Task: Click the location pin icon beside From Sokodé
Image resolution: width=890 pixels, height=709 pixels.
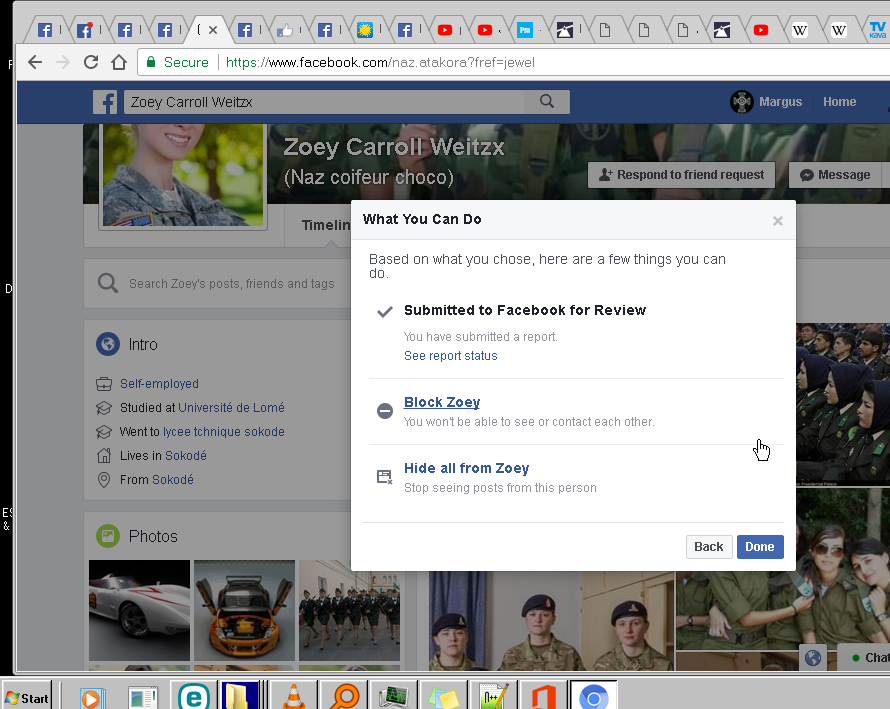Action: coord(104,480)
